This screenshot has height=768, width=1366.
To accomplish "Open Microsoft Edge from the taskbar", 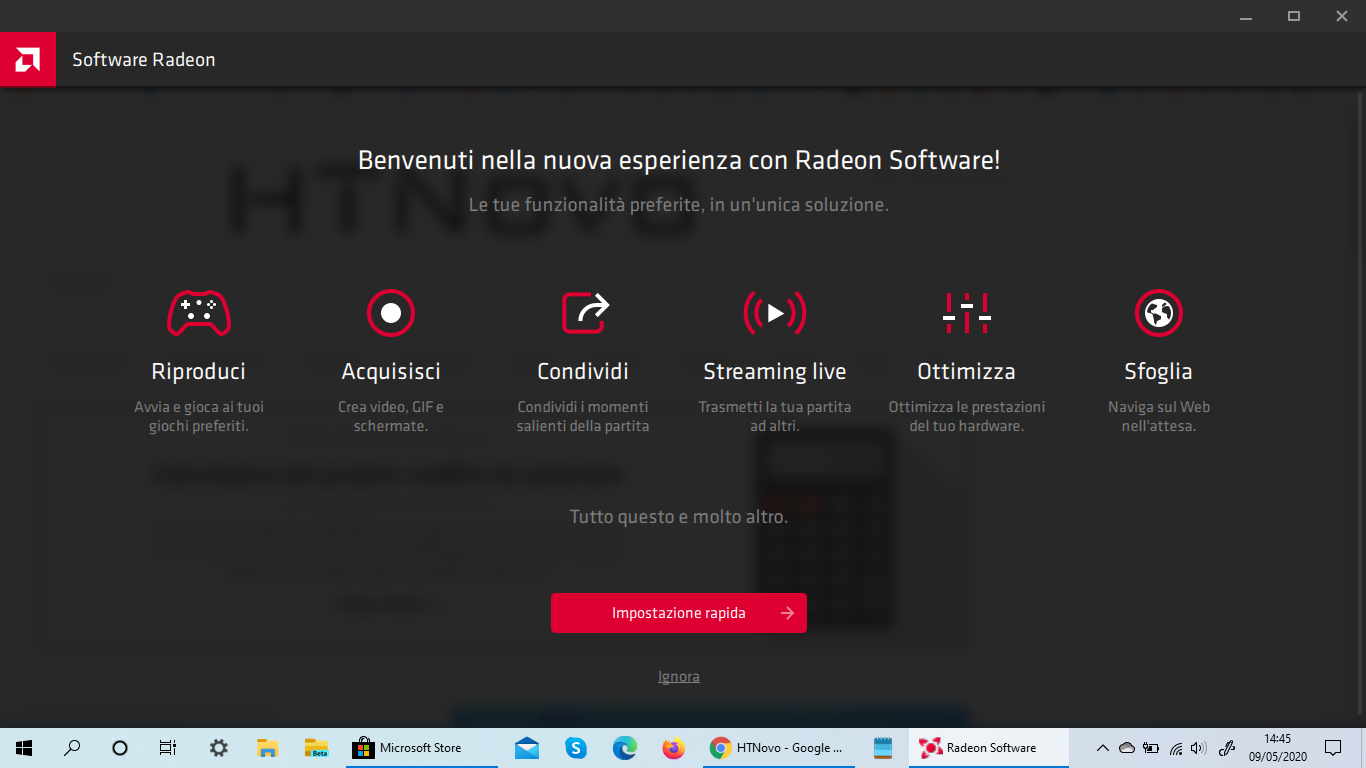I will point(625,748).
